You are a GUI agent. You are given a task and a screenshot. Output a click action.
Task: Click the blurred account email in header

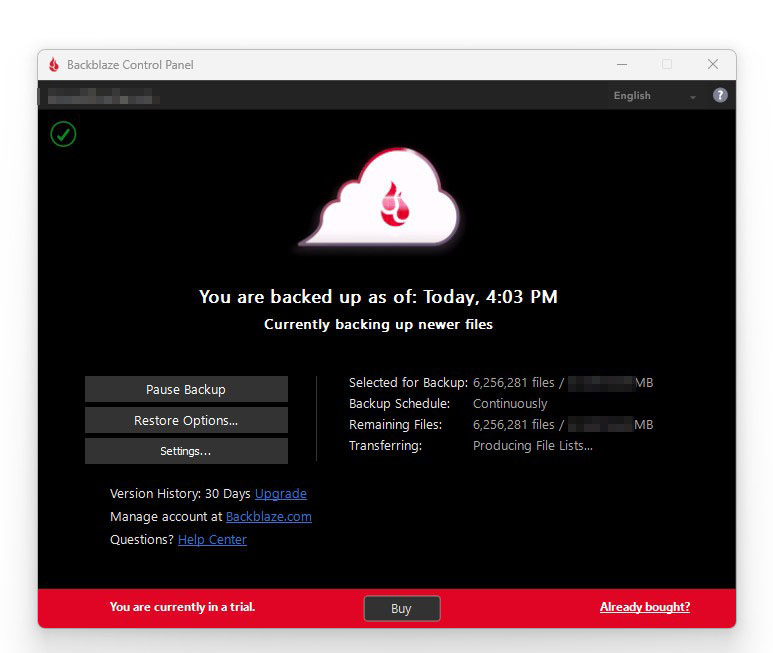(100, 96)
